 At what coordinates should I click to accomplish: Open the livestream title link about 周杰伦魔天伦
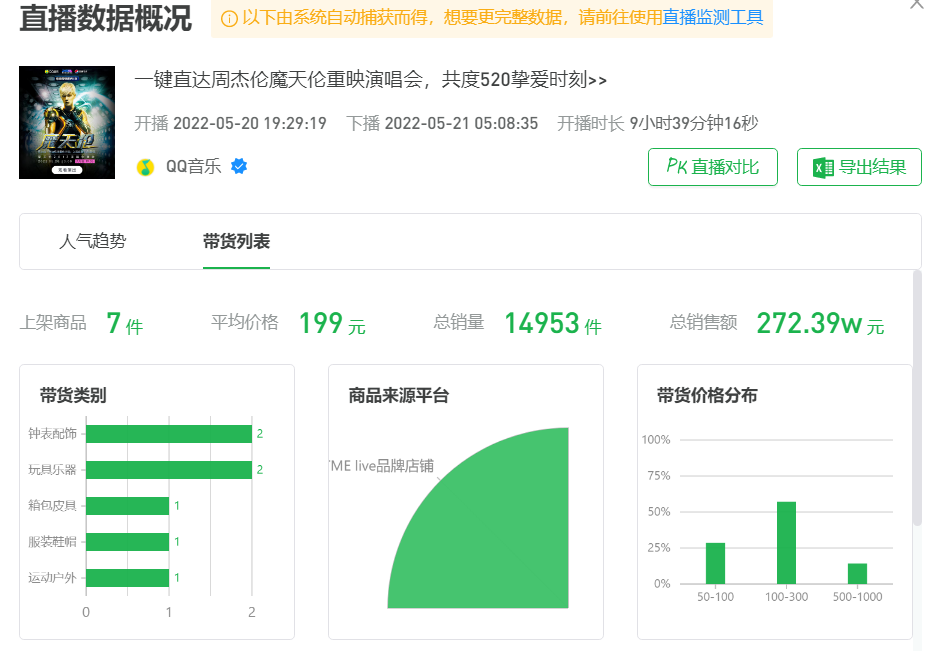pyautogui.click(x=370, y=79)
